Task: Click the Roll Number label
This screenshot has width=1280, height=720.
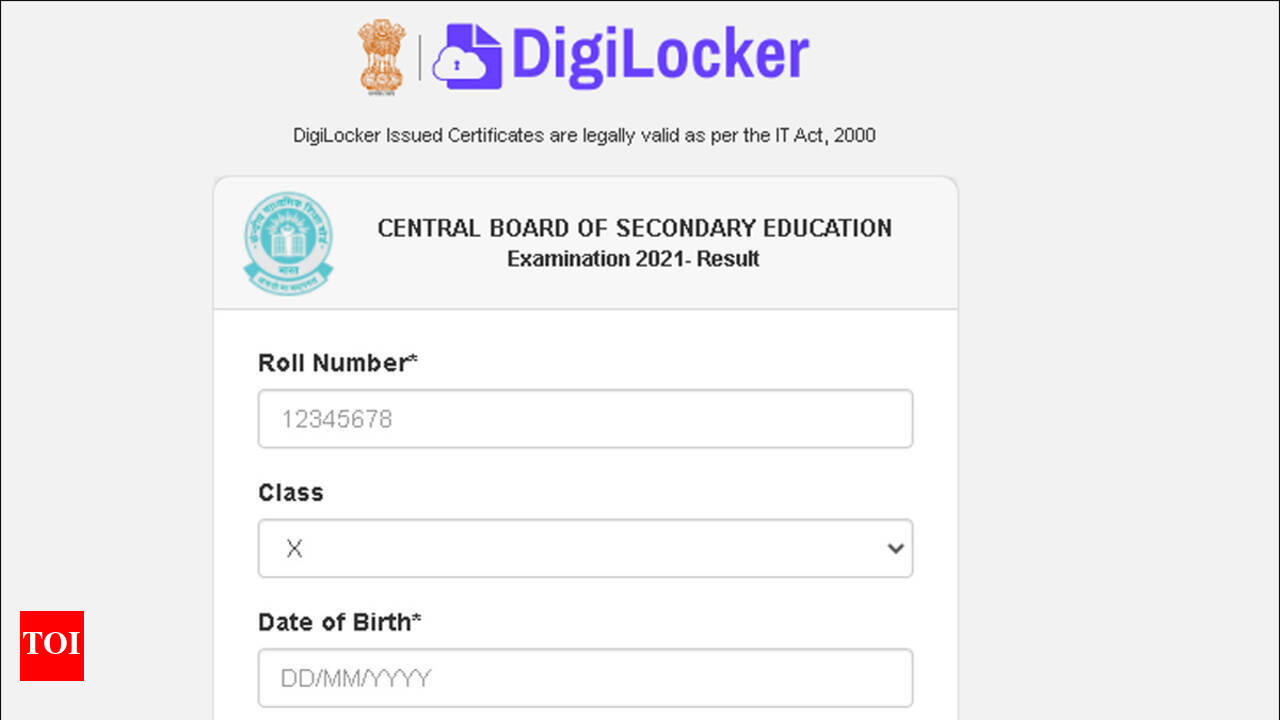Action: [331, 363]
